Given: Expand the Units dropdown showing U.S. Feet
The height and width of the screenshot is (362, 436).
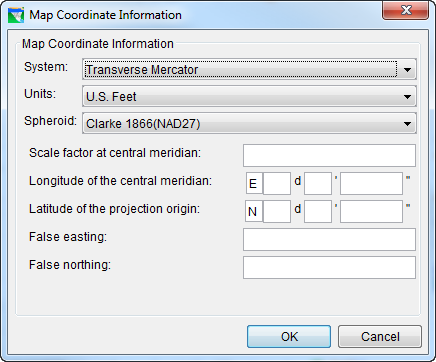Looking at the screenshot, I should 249,96.
